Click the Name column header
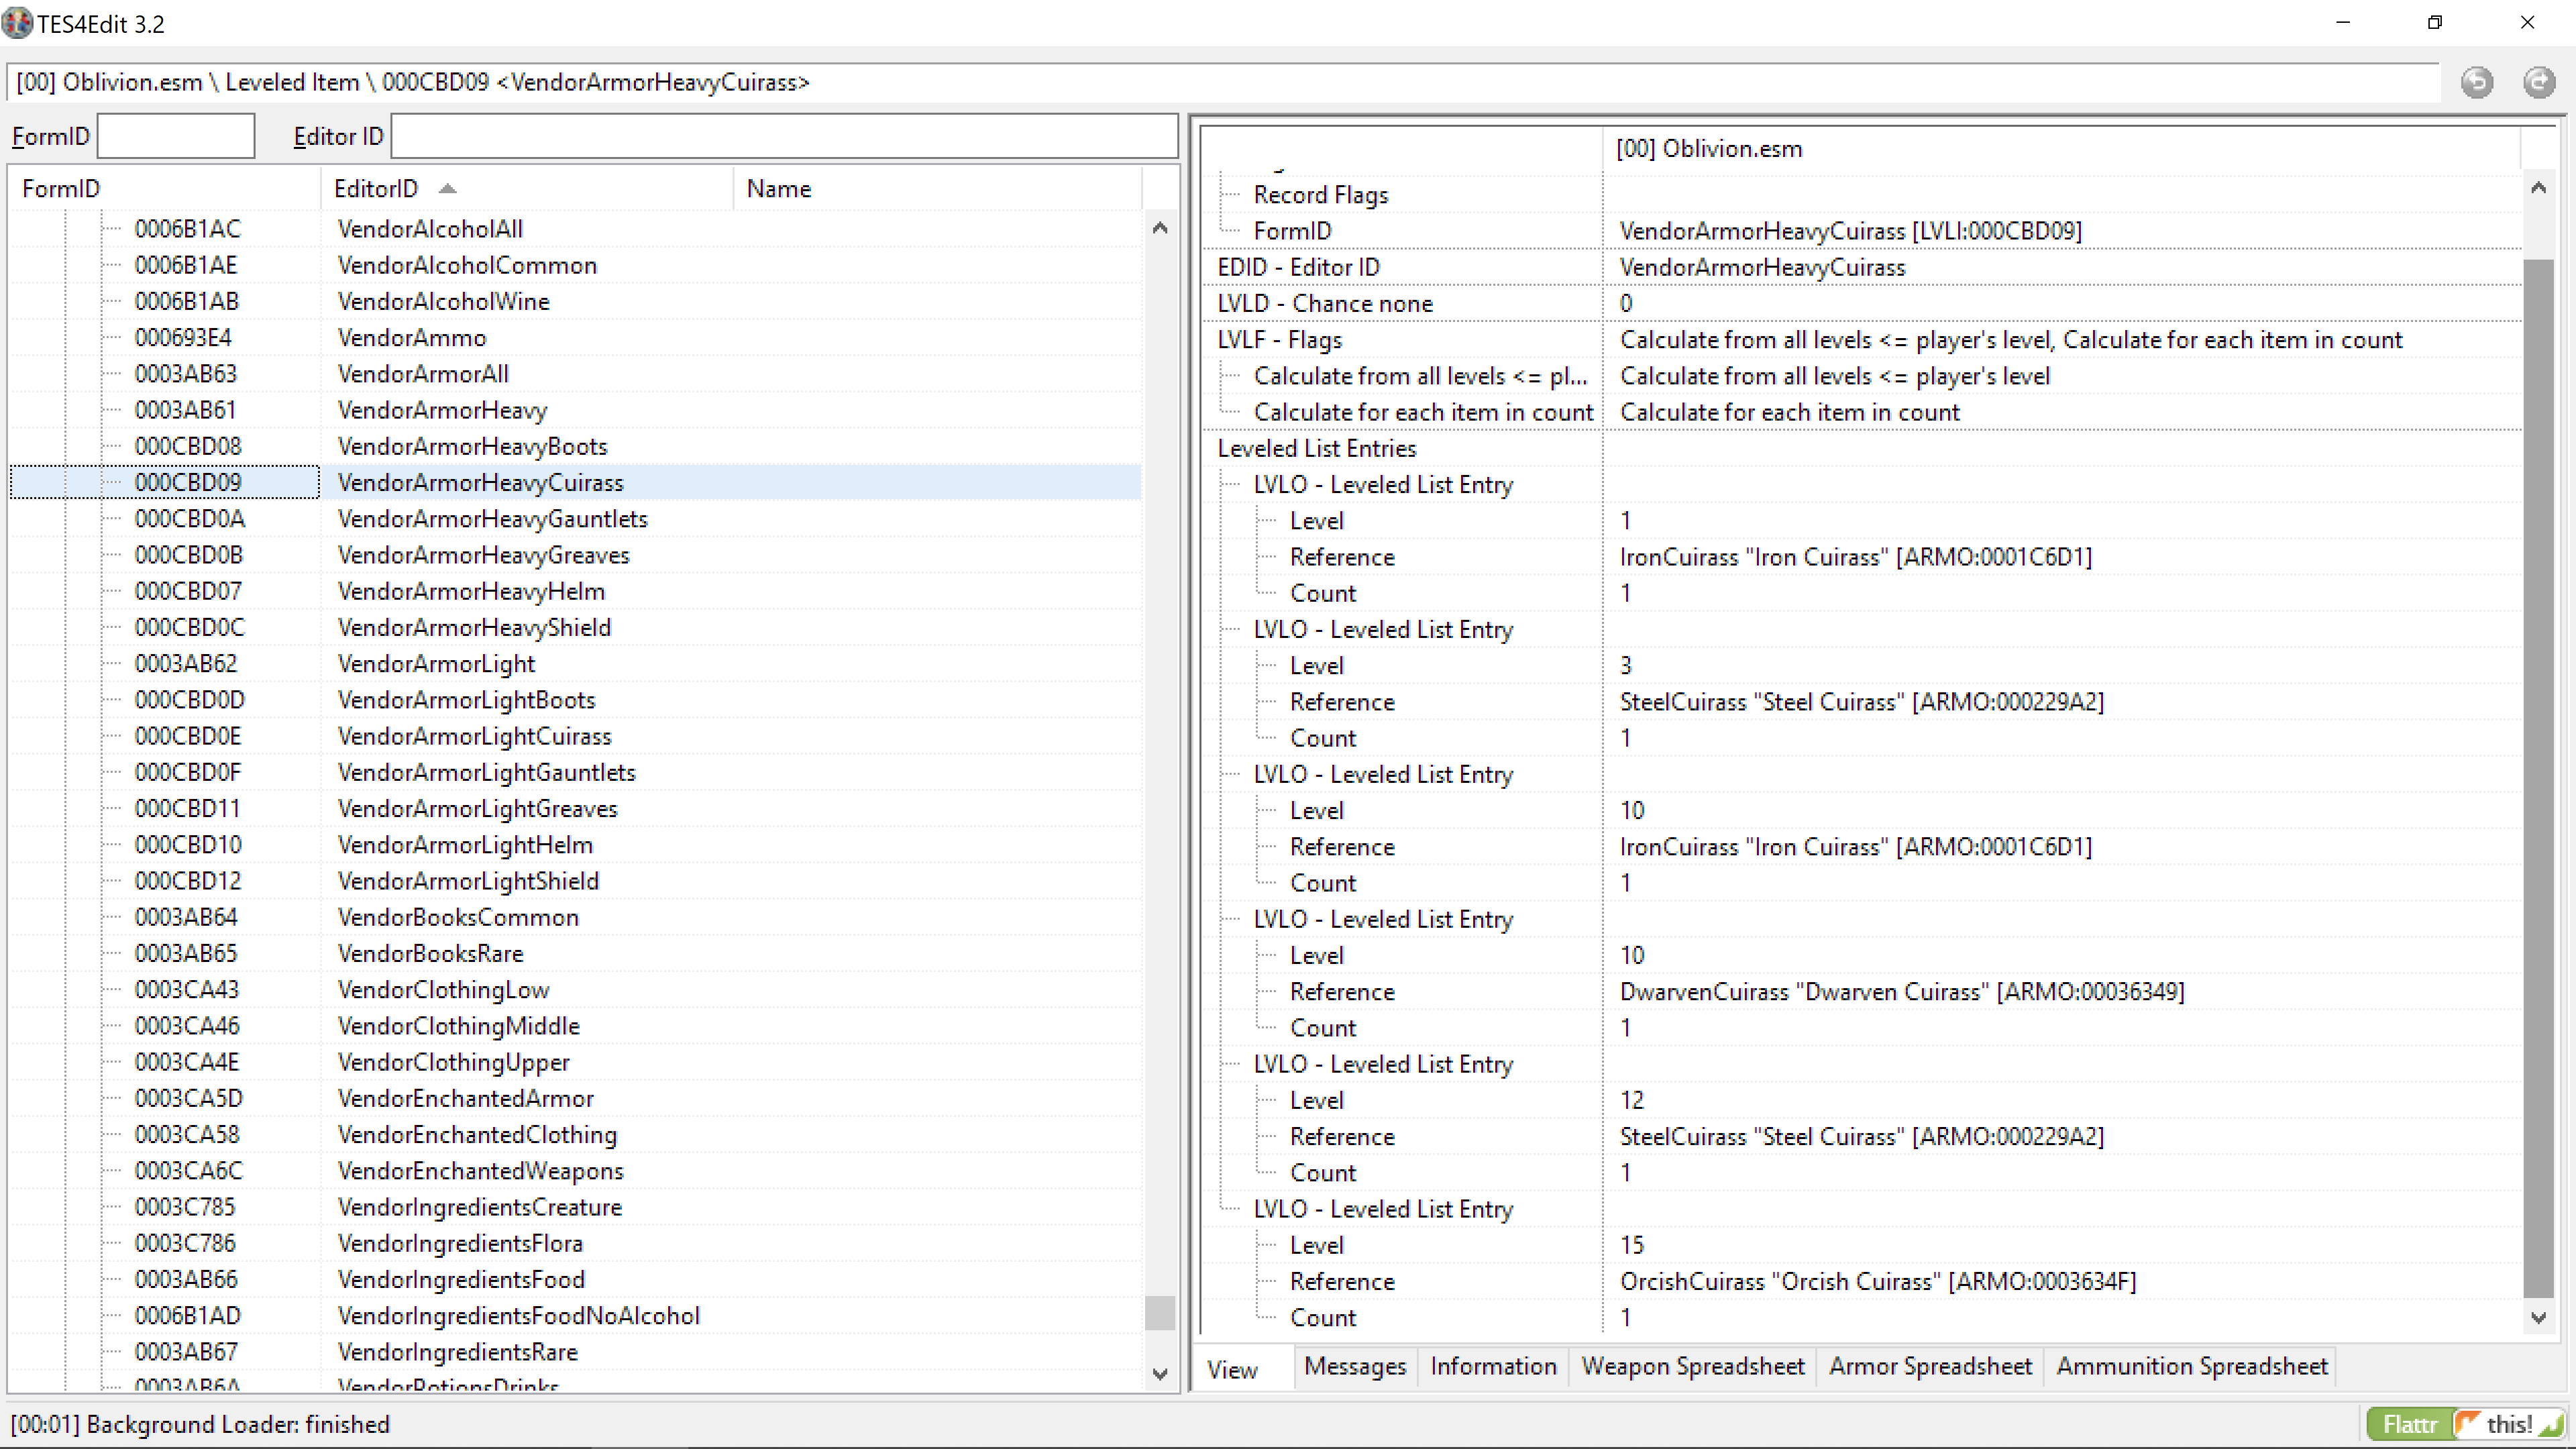This screenshot has height=1449, width=2576. [778, 189]
